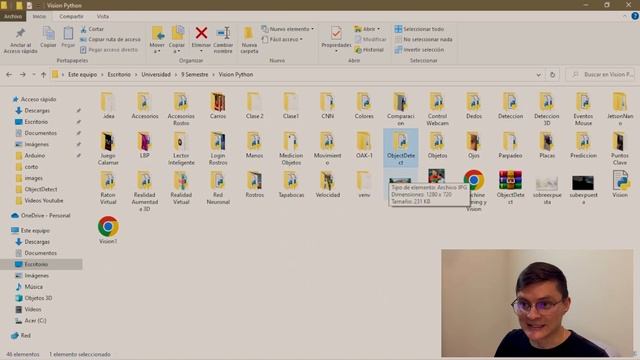
Task: Open the Fácil acceso dropdown
Action: [282, 39]
